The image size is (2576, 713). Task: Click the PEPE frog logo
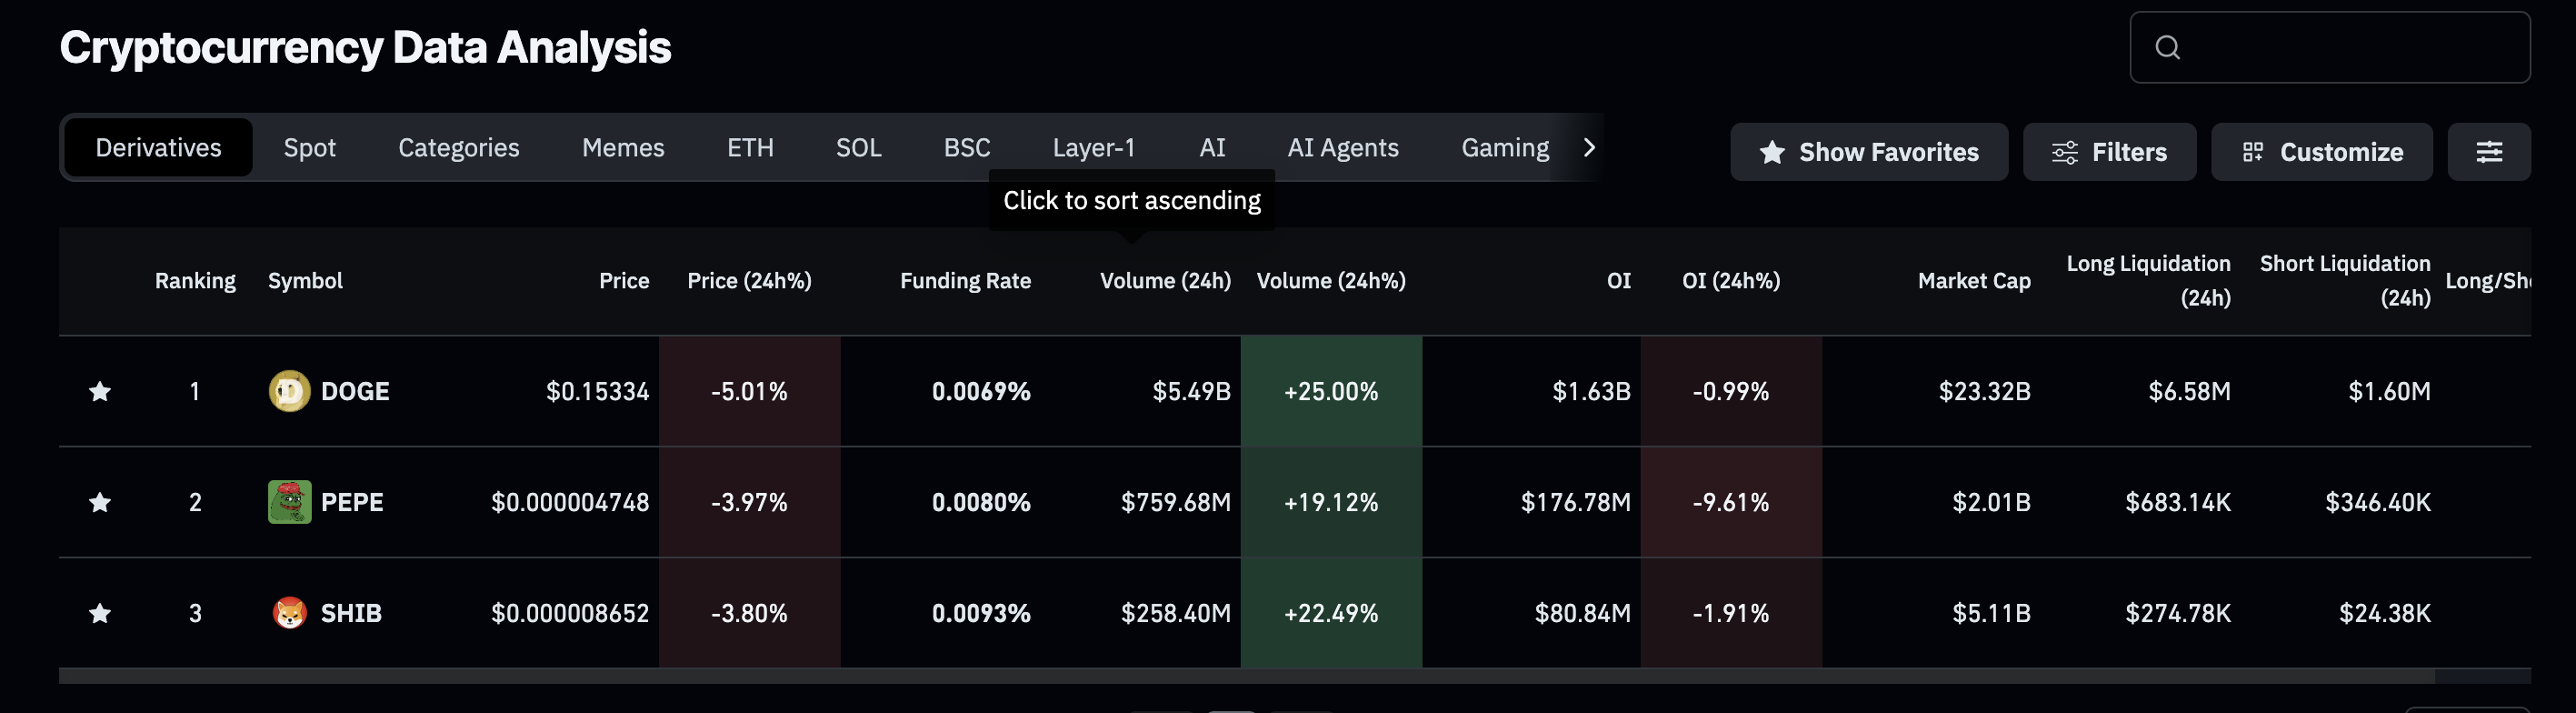289,502
